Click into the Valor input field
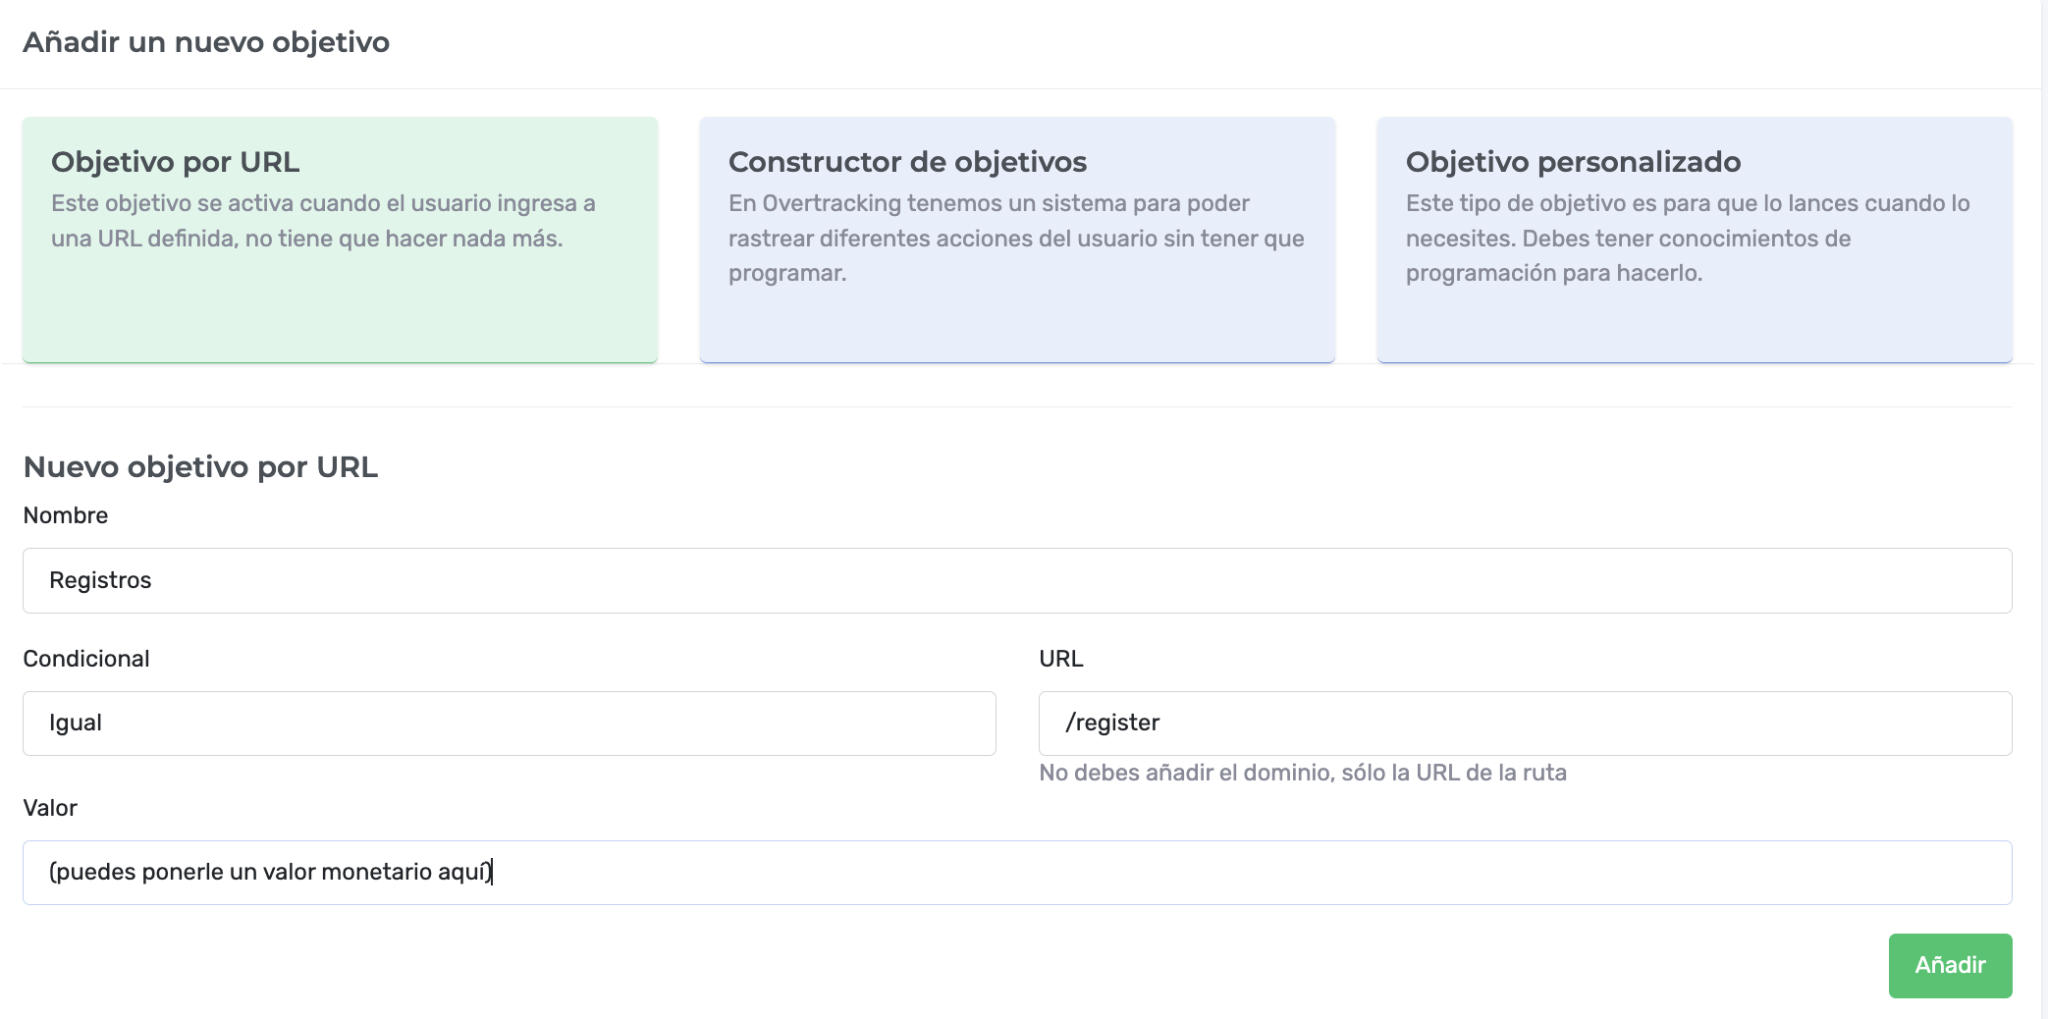 [1017, 872]
